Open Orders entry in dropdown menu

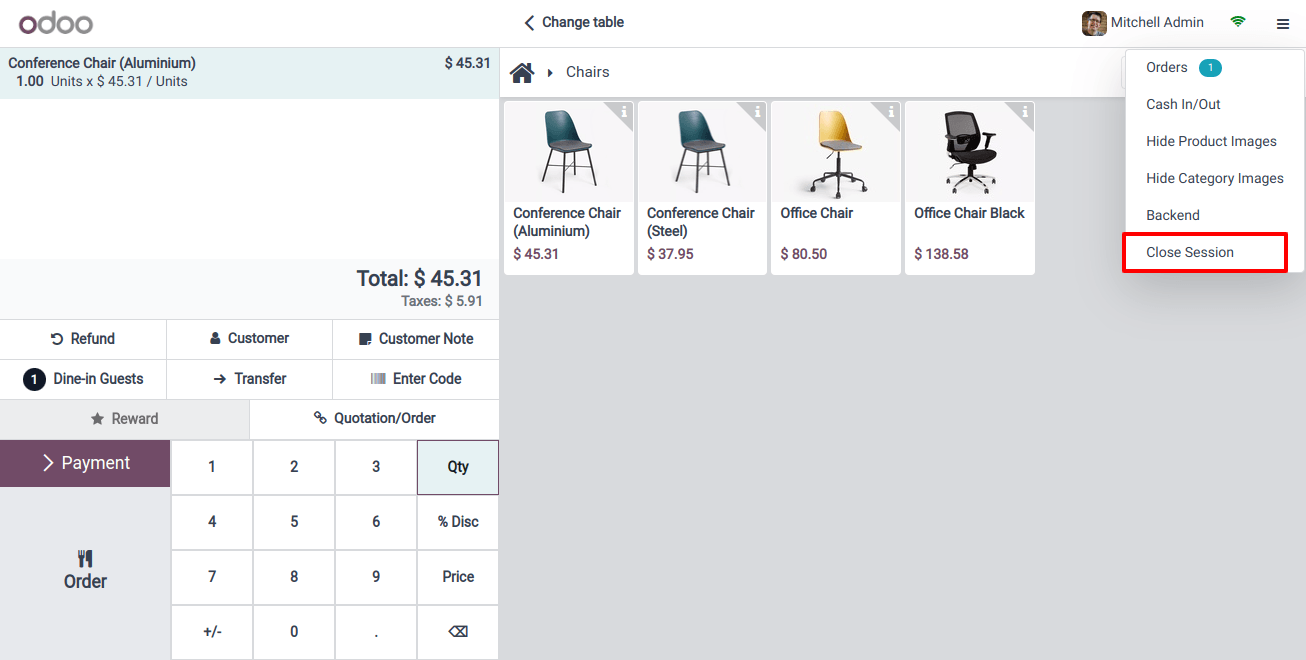tap(1167, 67)
